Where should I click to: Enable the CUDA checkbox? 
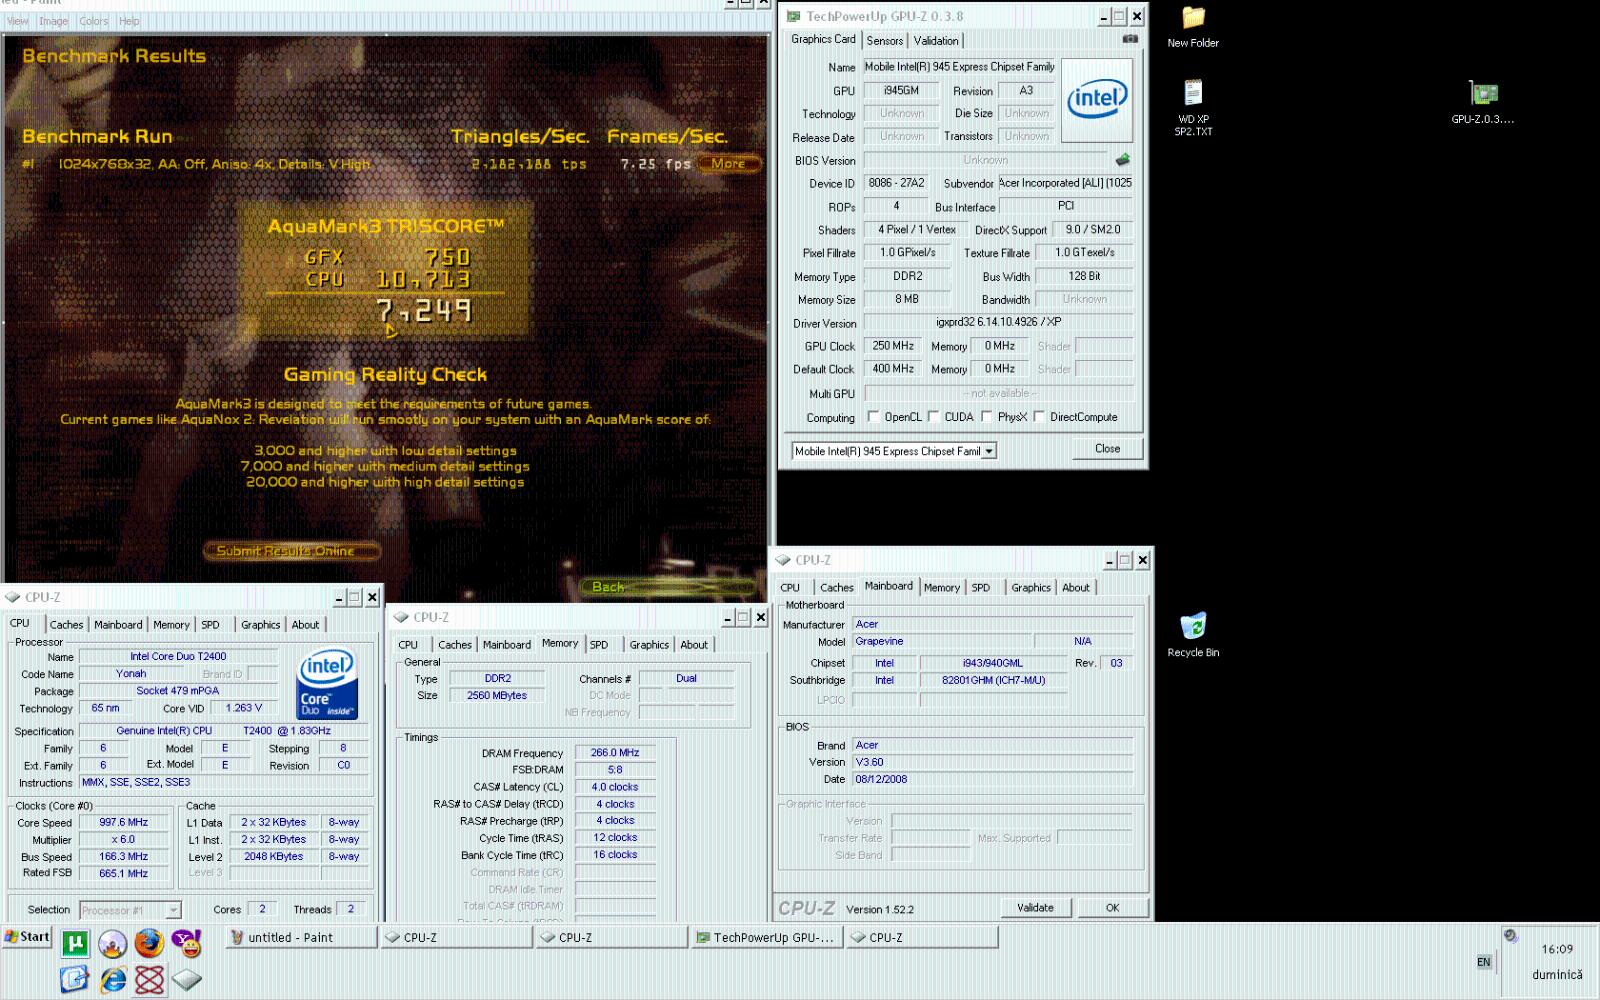click(934, 417)
